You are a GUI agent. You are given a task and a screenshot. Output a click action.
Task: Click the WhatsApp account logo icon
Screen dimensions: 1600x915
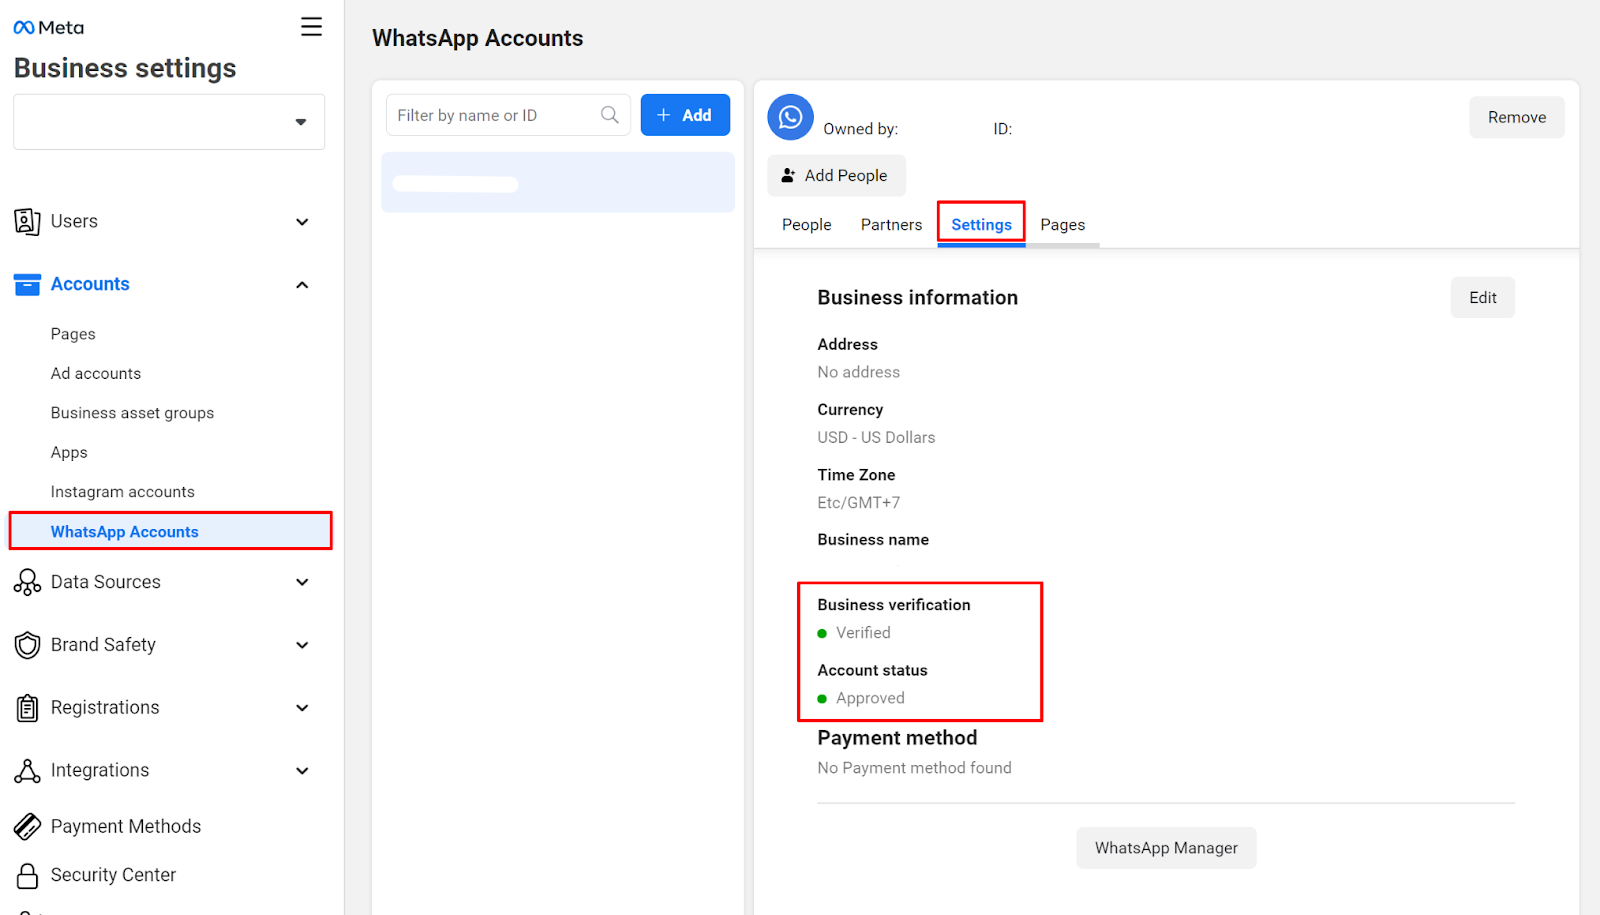click(790, 117)
